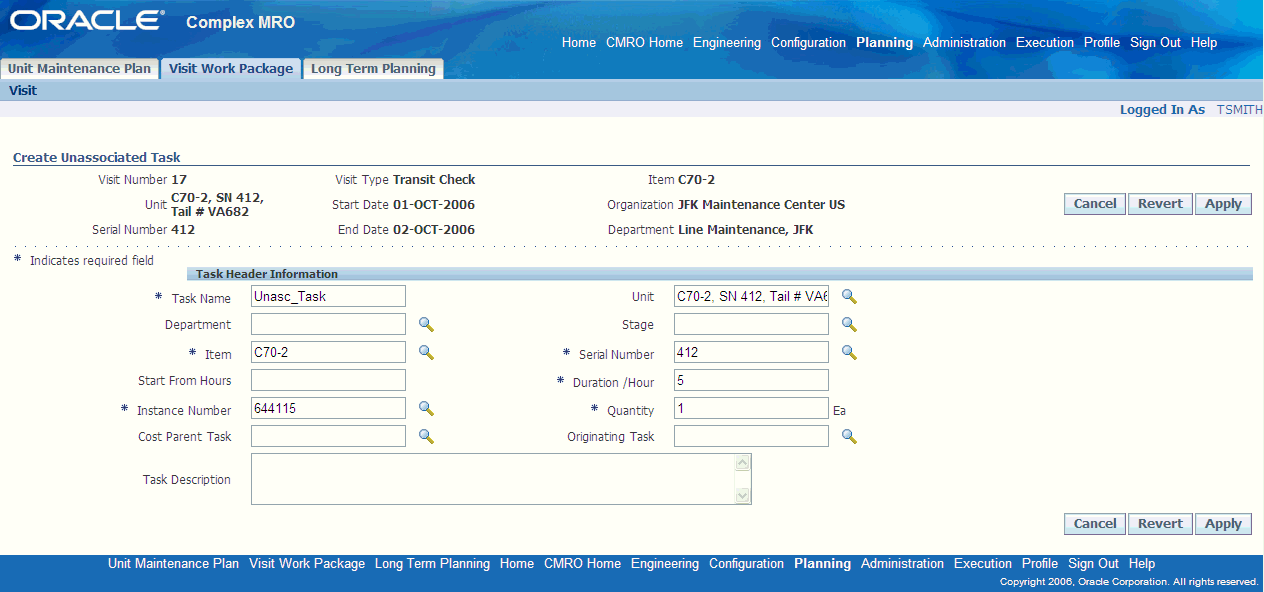The width and height of the screenshot is (1264, 592).
Task: Click the top Revert button
Action: [x=1160, y=204]
